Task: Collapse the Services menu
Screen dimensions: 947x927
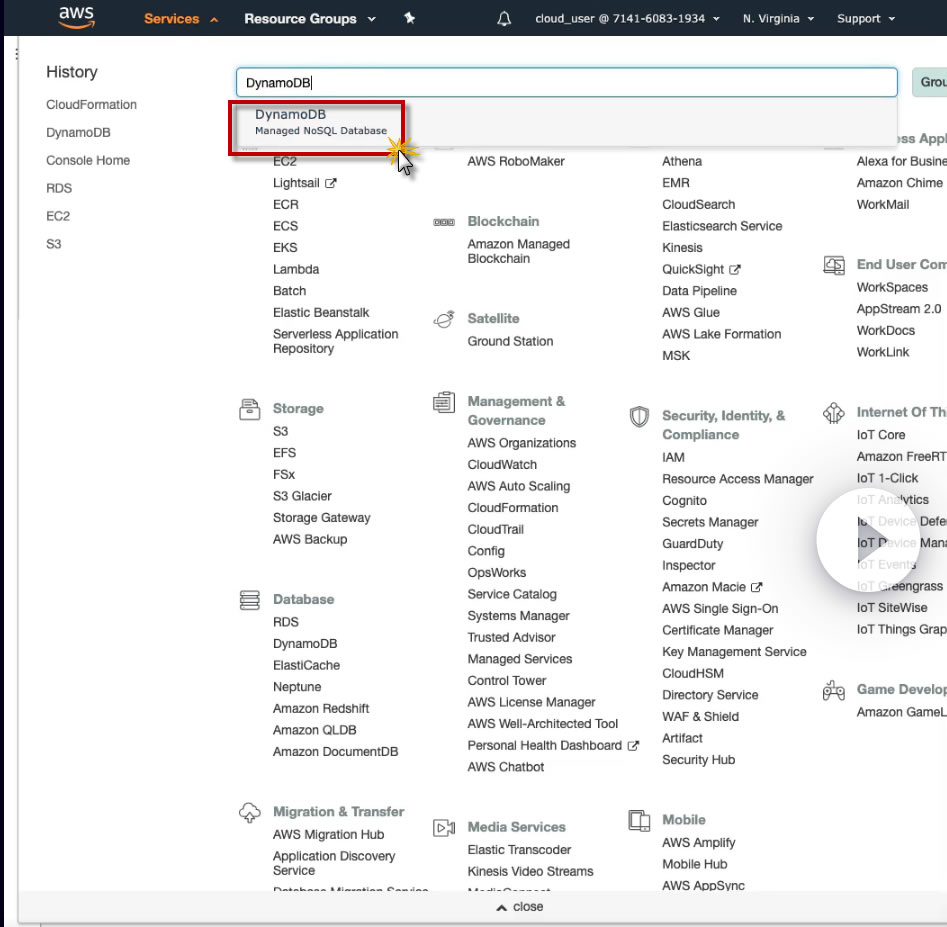Action: coord(181,19)
